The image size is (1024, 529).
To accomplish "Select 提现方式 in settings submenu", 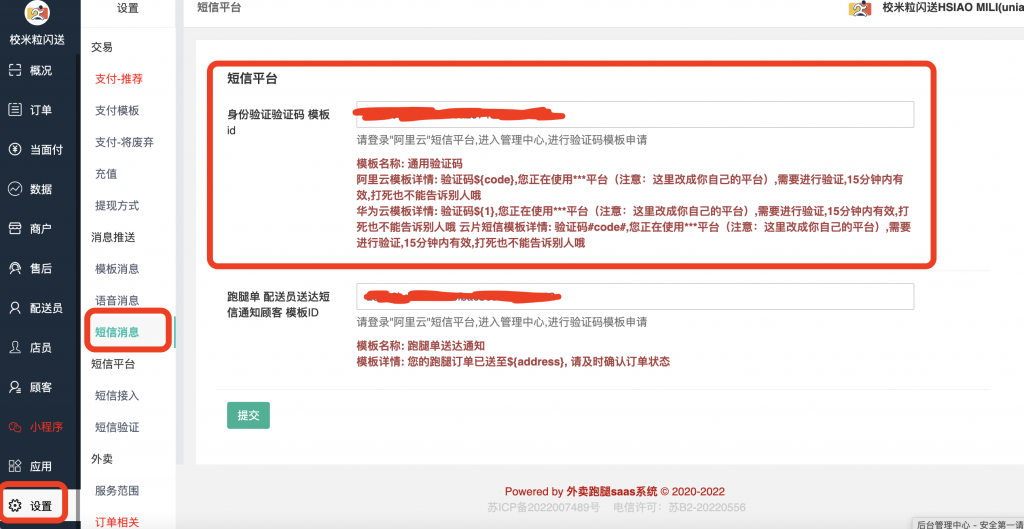I will pyautogui.click(x=117, y=205).
